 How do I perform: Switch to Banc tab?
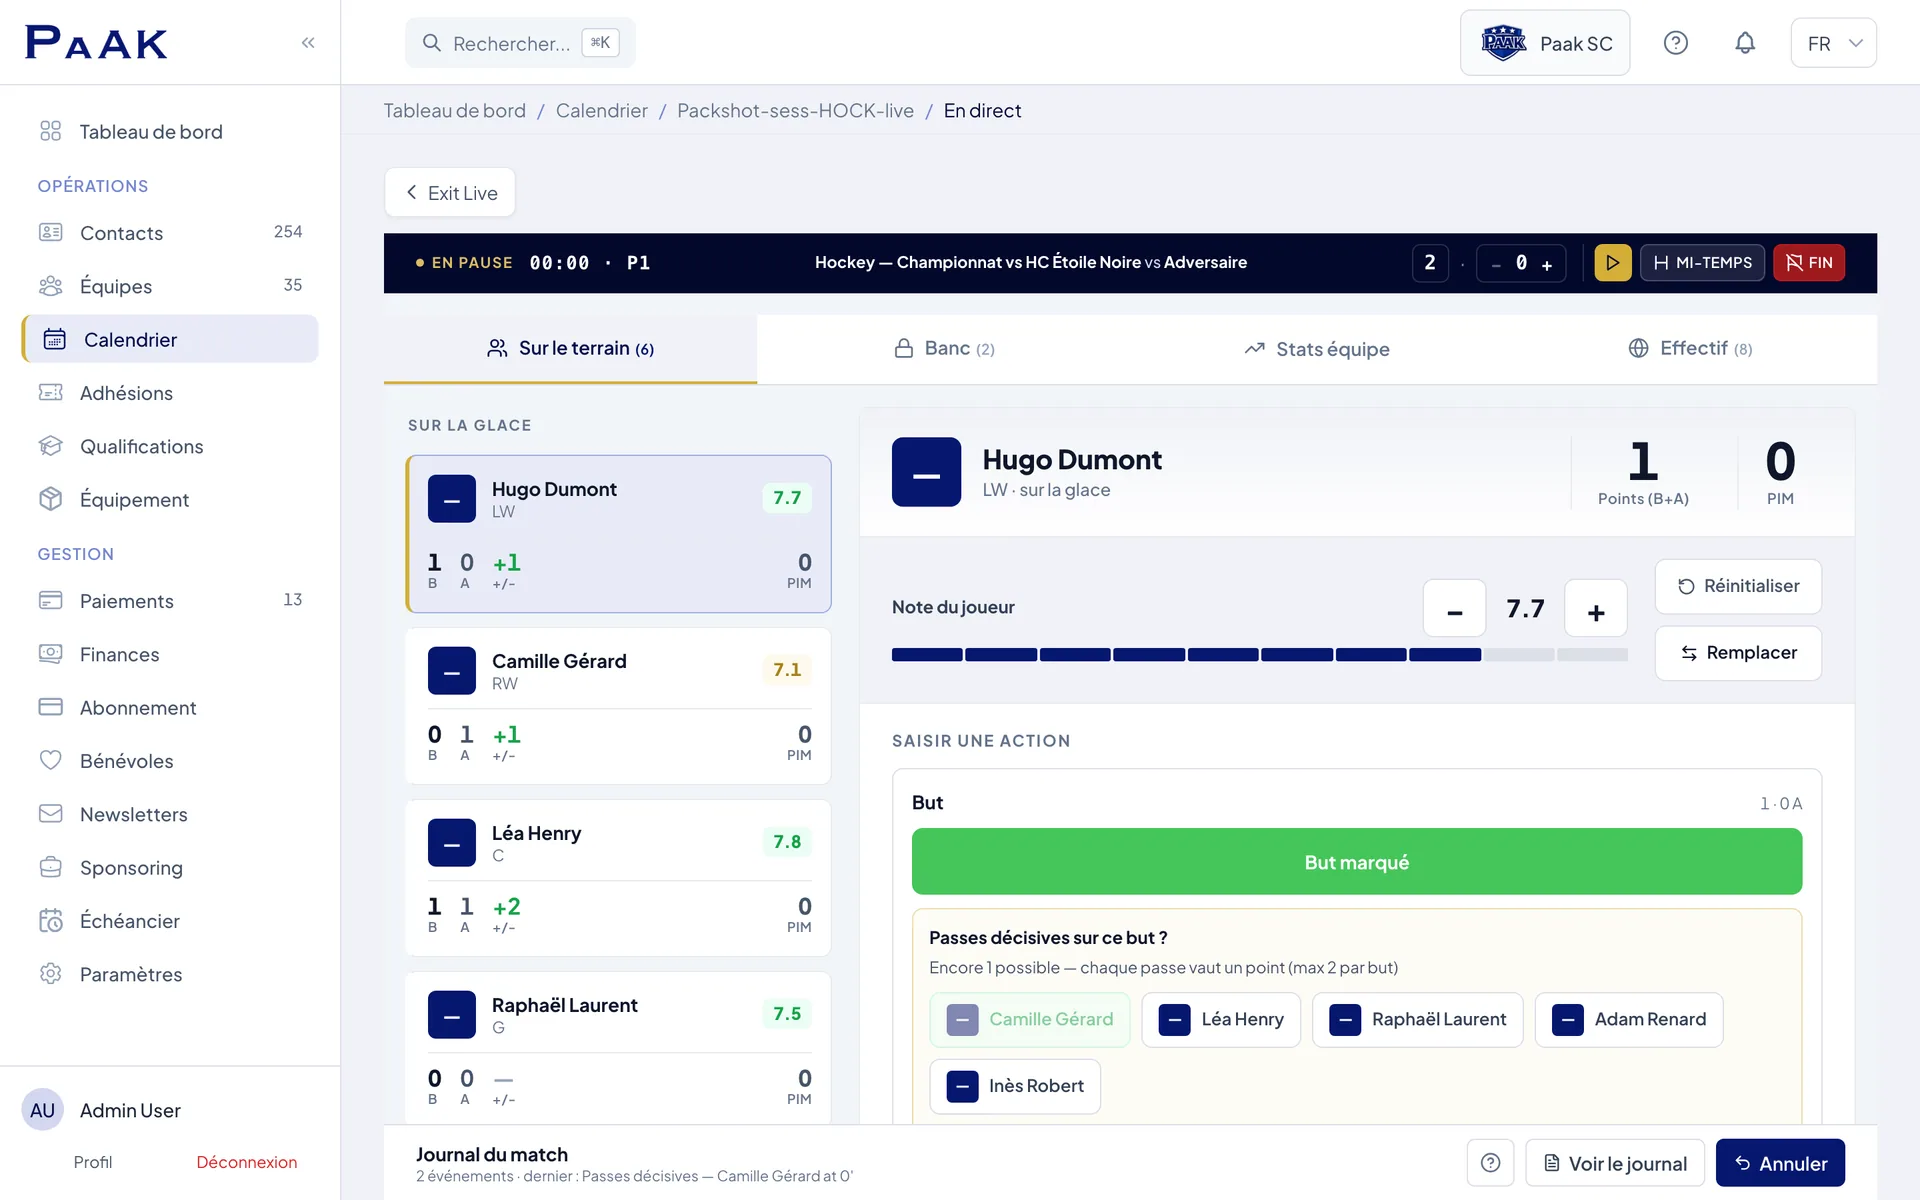click(944, 349)
